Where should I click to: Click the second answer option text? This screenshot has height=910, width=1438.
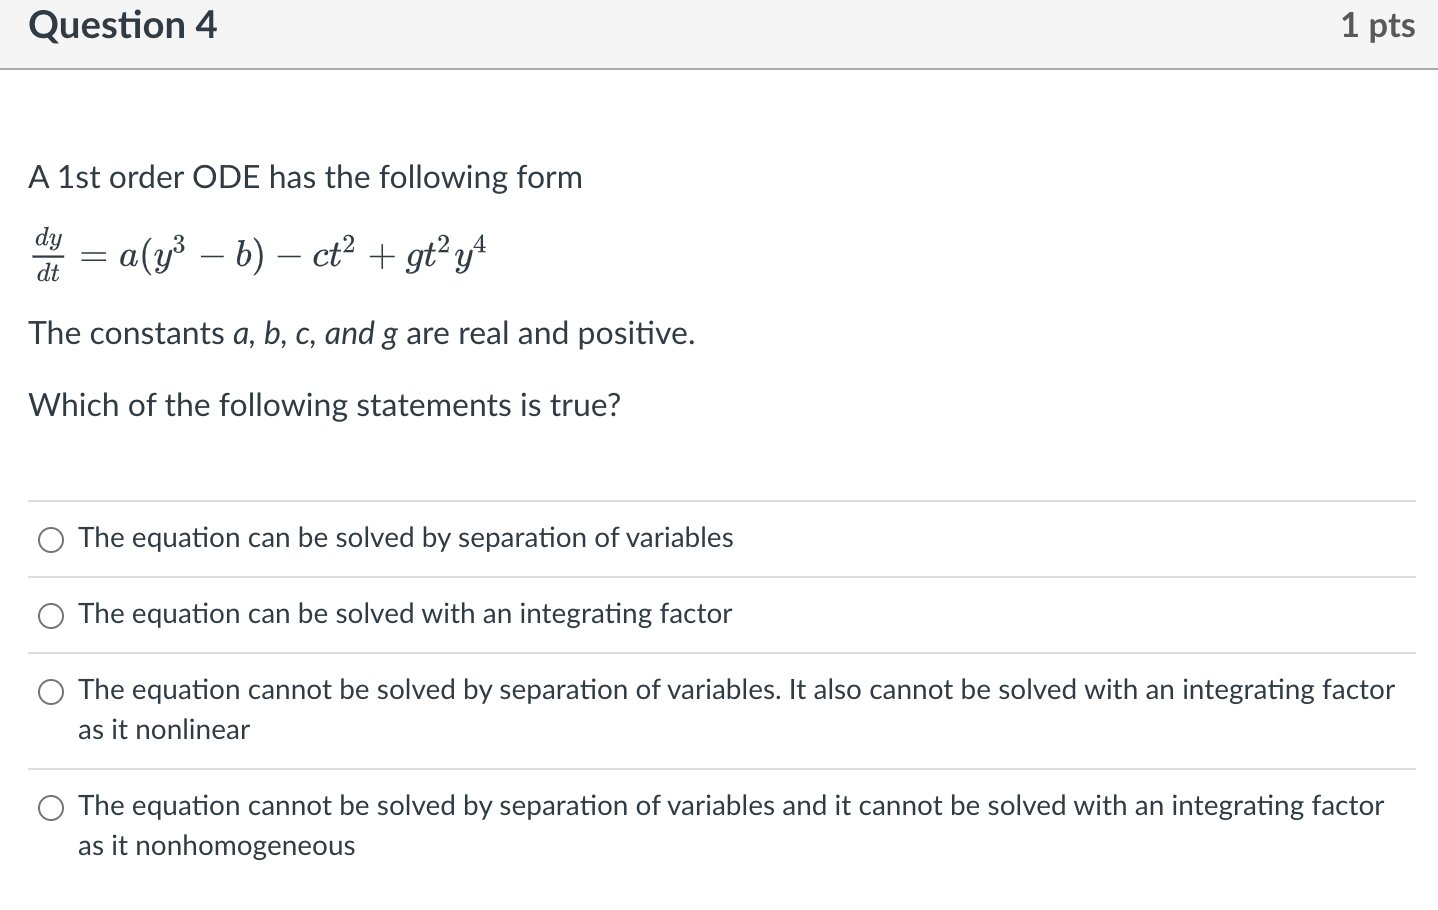(x=404, y=614)
